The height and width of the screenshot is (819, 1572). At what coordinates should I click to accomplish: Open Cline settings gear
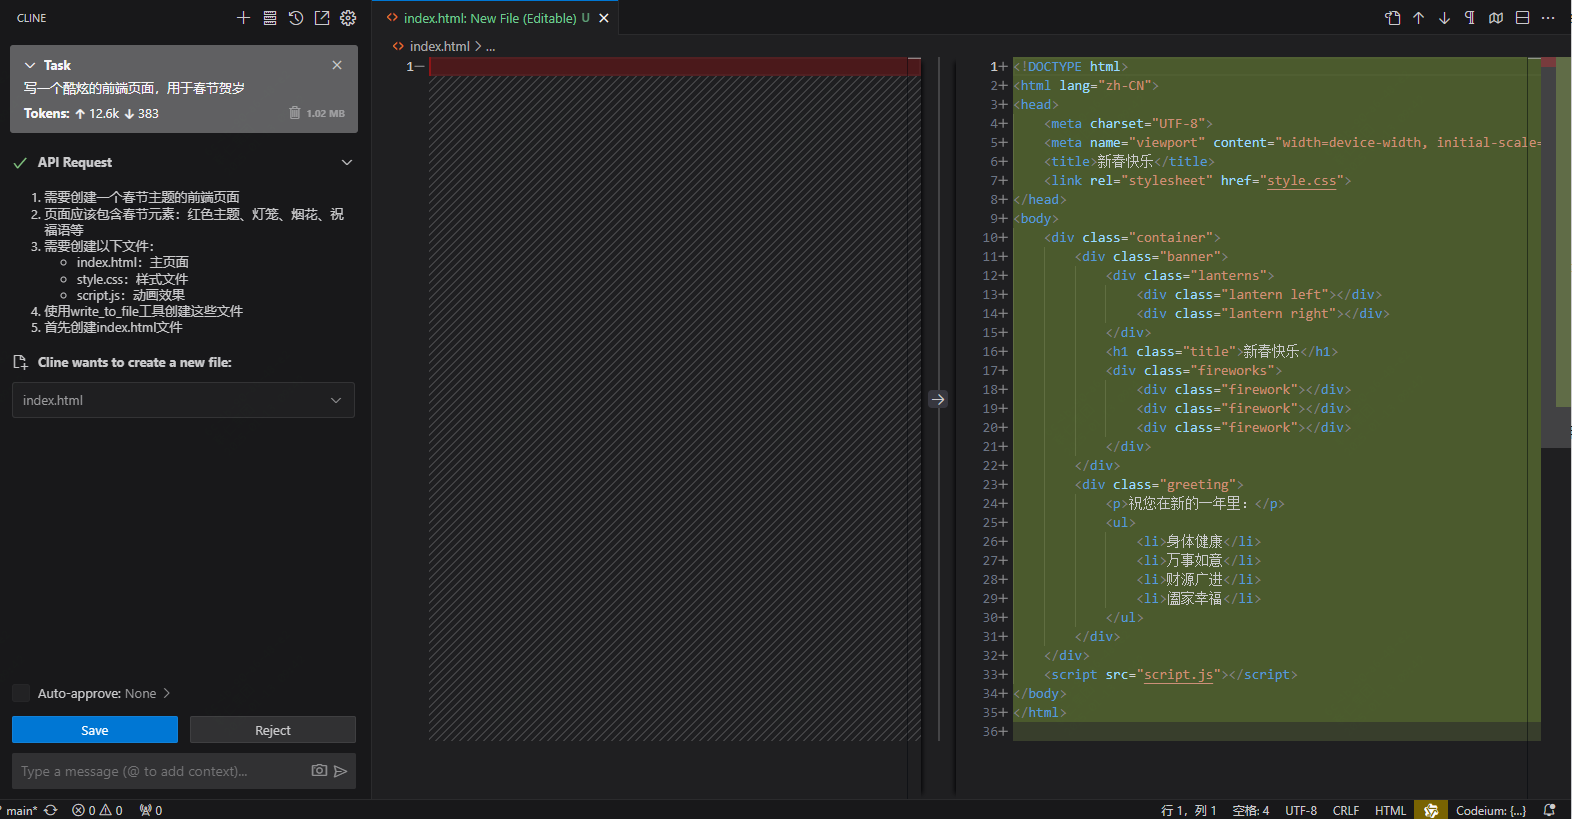tap(348, 18)
